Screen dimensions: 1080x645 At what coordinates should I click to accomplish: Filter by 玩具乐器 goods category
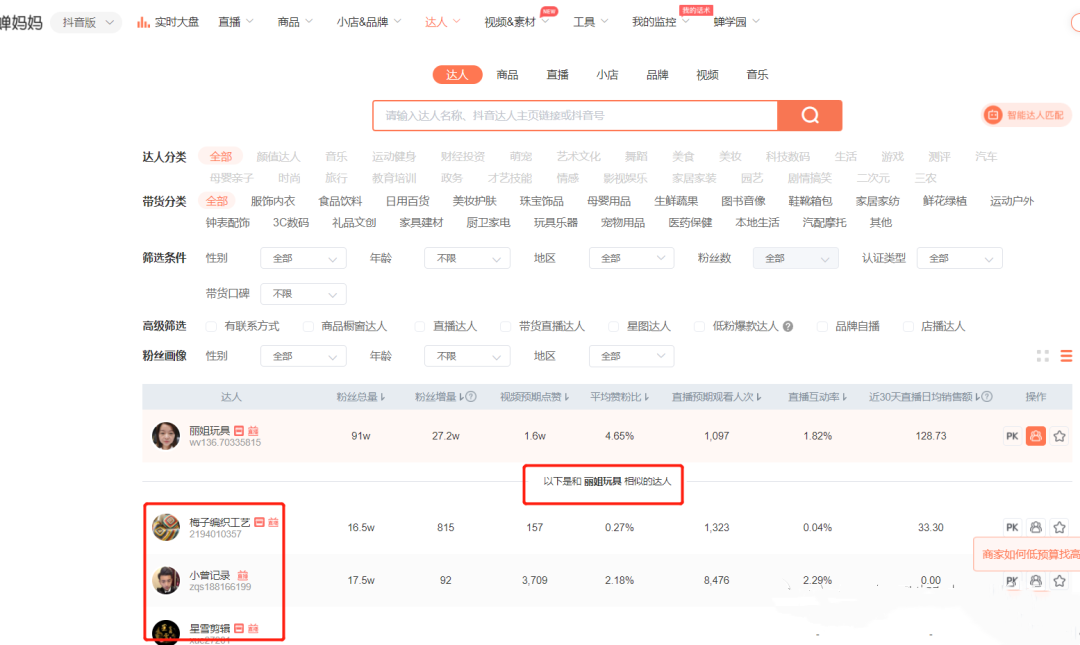tap(556, 223)
